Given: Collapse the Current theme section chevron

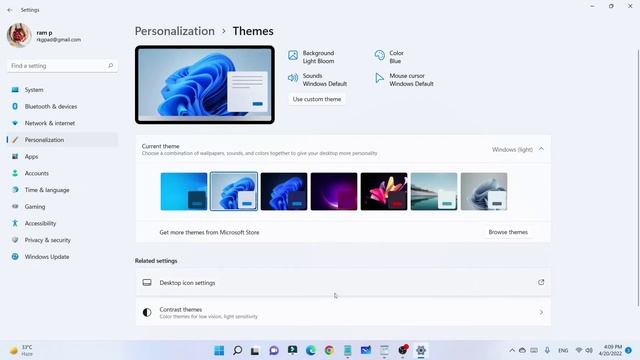Looking at the screenshot, I should pos(542,149).
